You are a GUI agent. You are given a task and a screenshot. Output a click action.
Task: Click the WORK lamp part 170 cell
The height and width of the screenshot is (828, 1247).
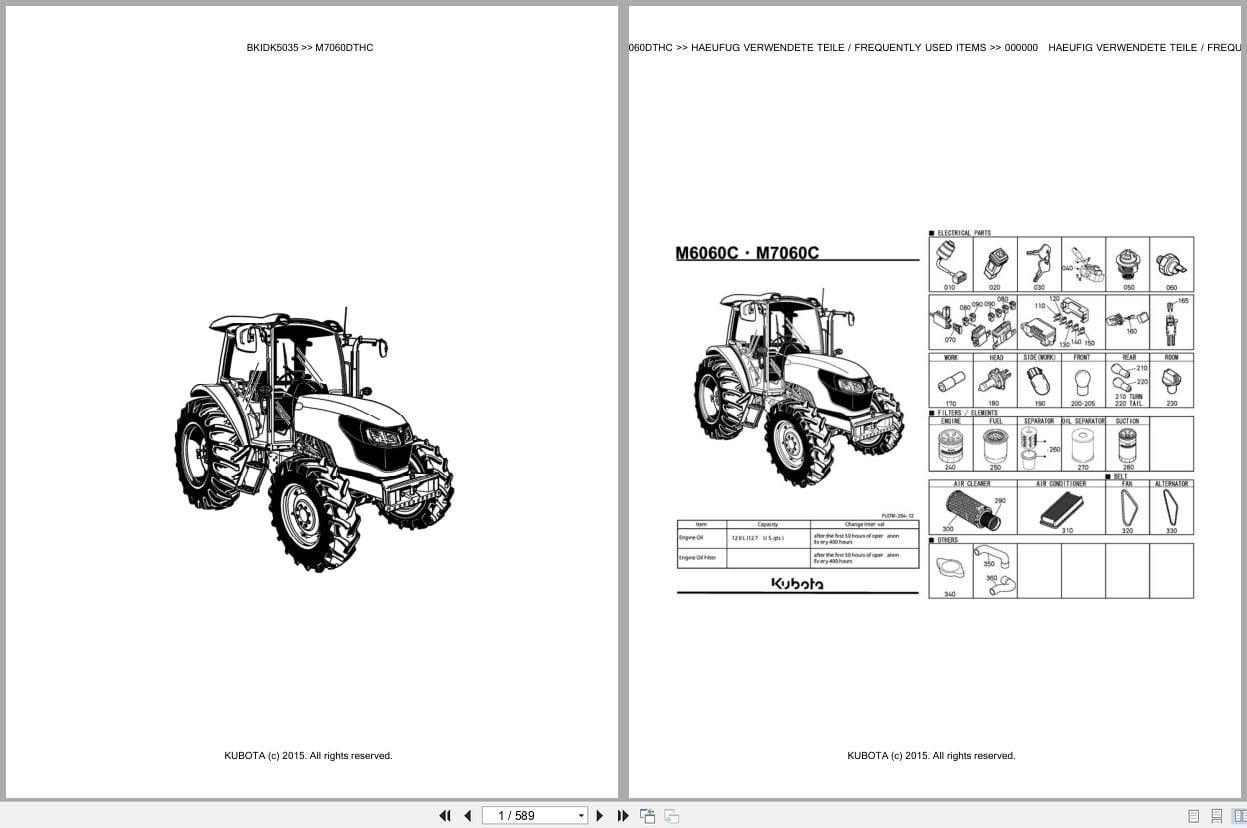950,380
